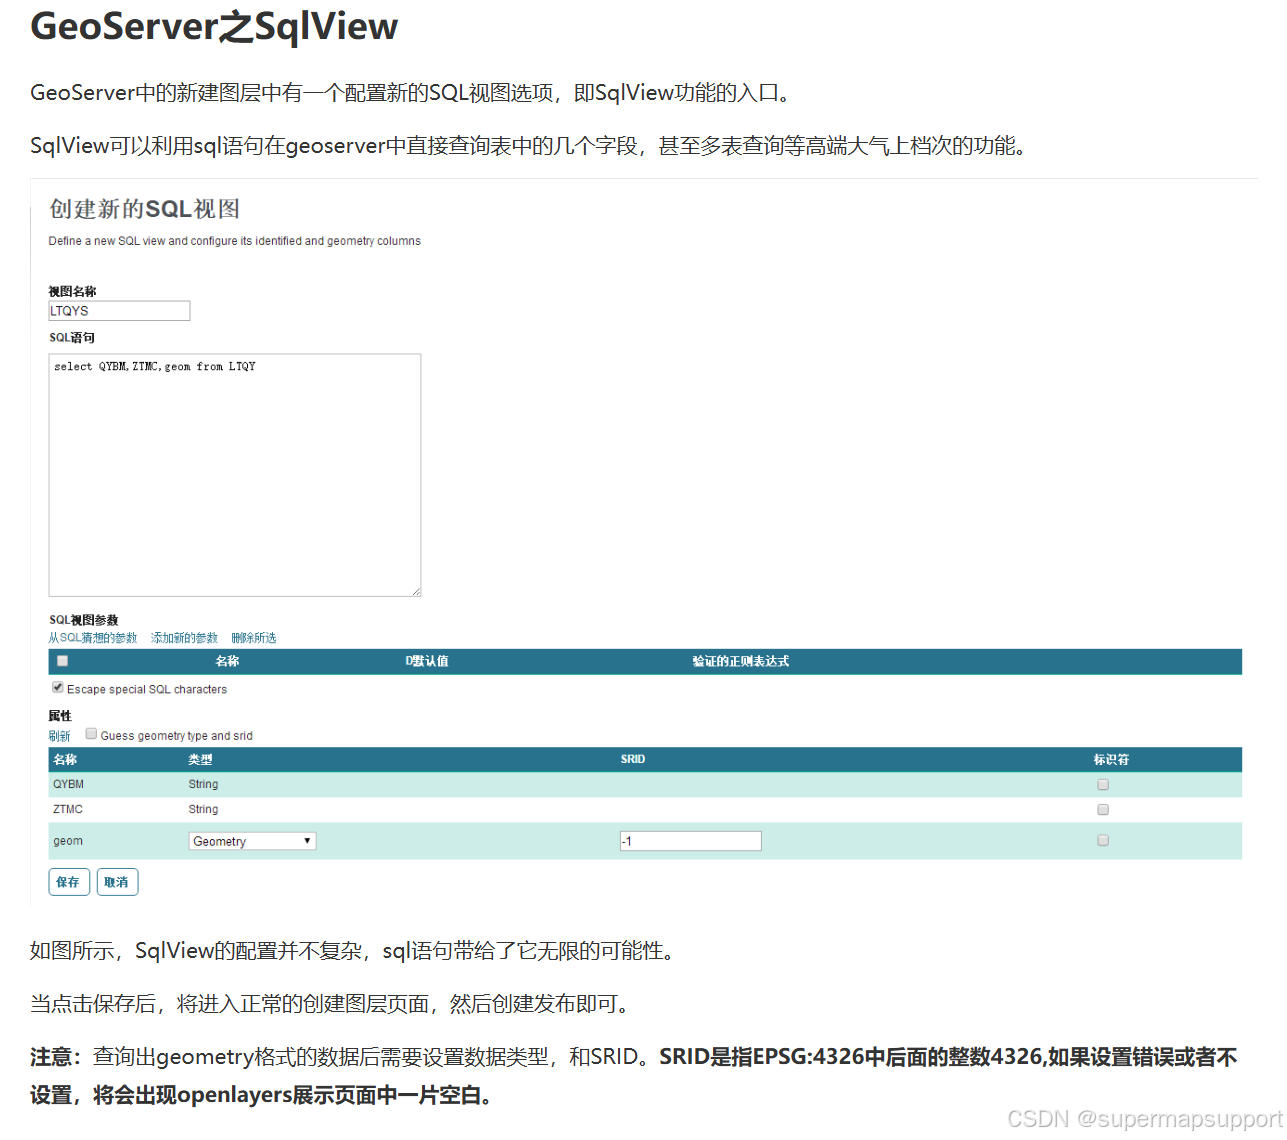Check the 标识符 box for geom row

coord(1103,841)
